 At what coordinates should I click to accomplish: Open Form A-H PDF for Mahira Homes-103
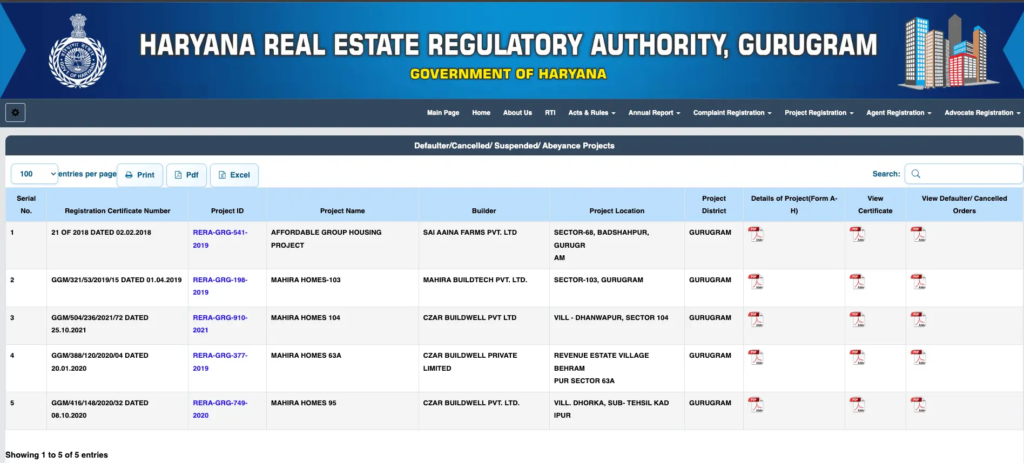[756, 281]
